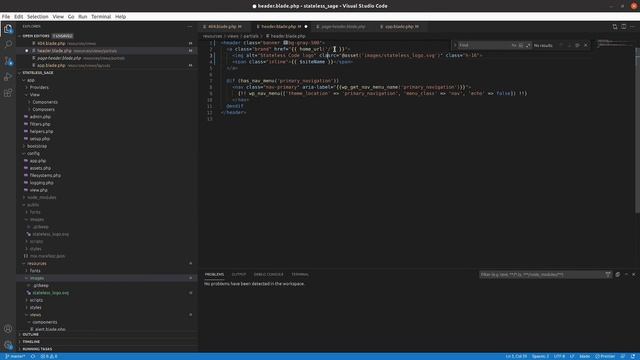Image resolution: width=640 pixels, height=360 pixels.
Task: Open the Selection menu
Action: [x=38, y=17]
